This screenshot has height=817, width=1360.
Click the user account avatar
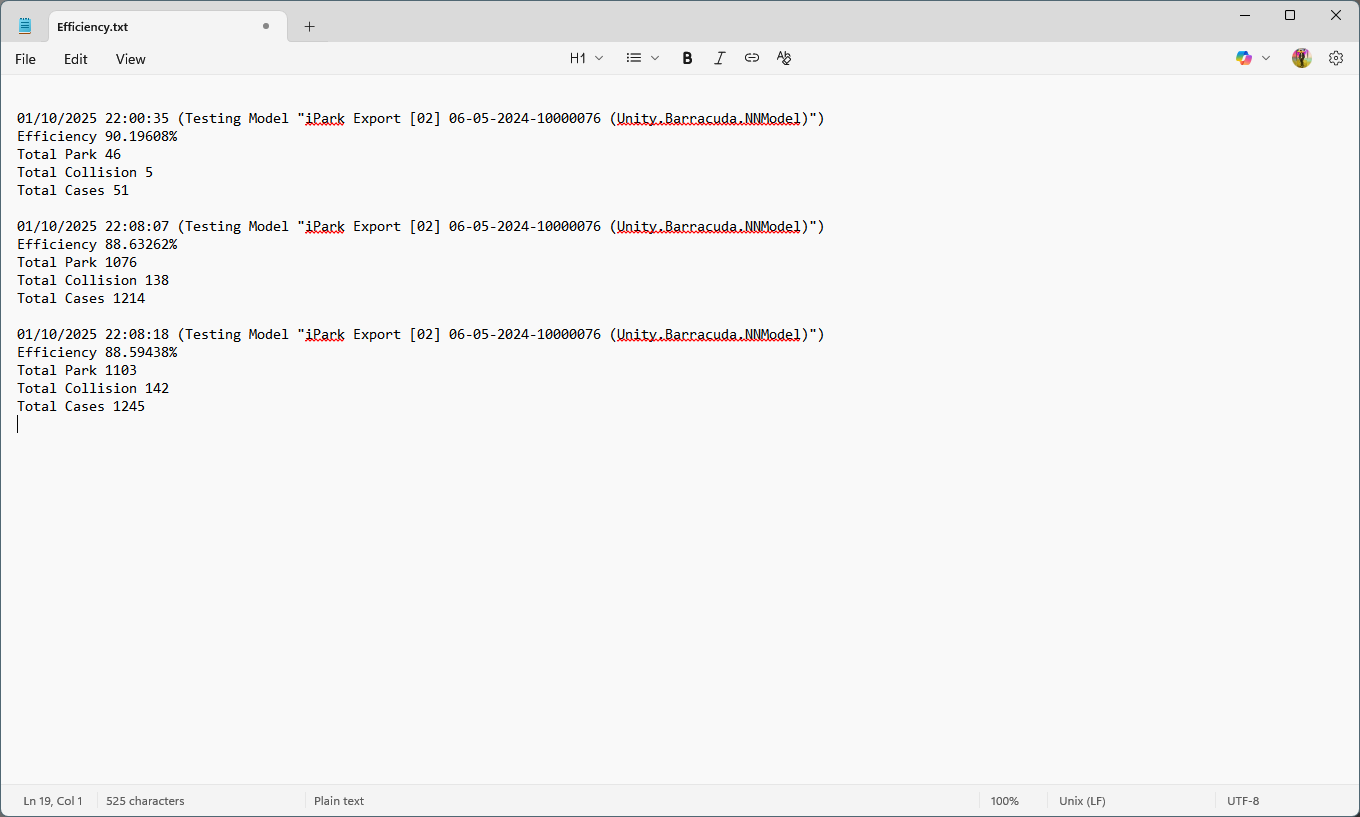tap(1301, 58)
